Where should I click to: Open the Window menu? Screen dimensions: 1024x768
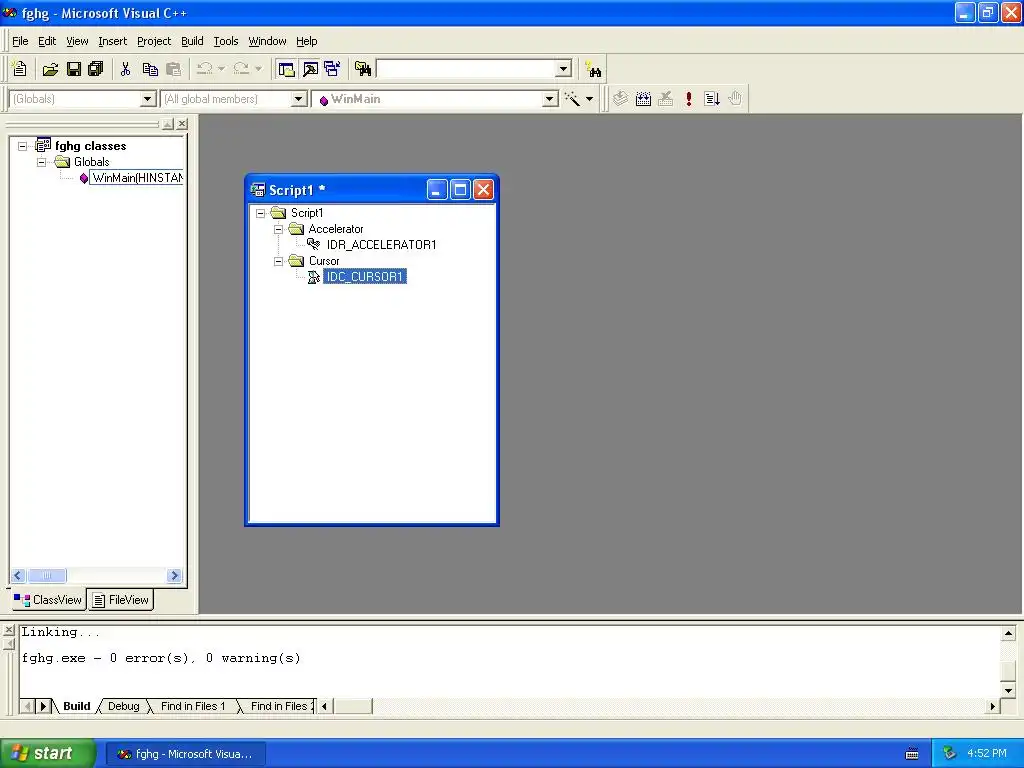(267, 41)
